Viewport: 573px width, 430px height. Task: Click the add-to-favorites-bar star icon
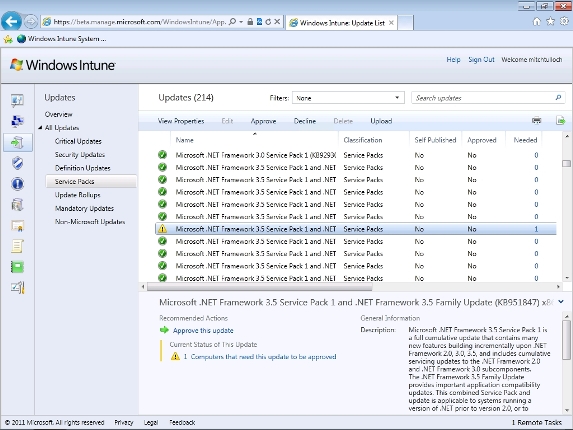pos(8,39)
